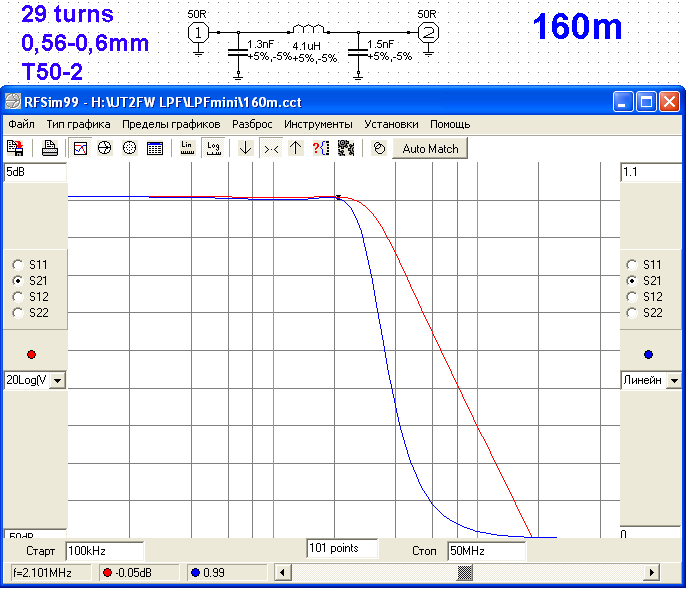The width and height of the screenshot is (688, 589).
Task: Expand the Линейн scale dropdown on right
Action: point(674,381)
